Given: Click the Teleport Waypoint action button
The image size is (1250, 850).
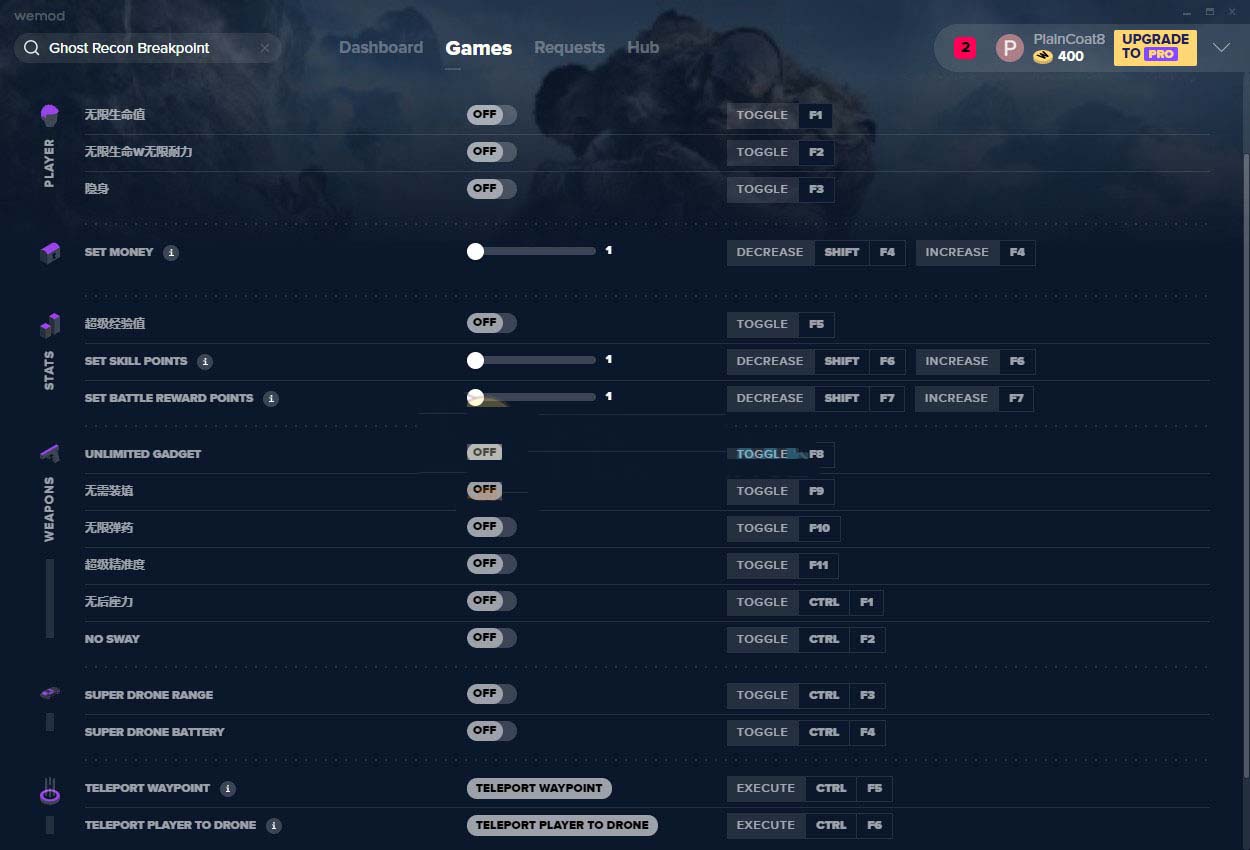Looking at the screenshot, I should click(x=539, y=788).
